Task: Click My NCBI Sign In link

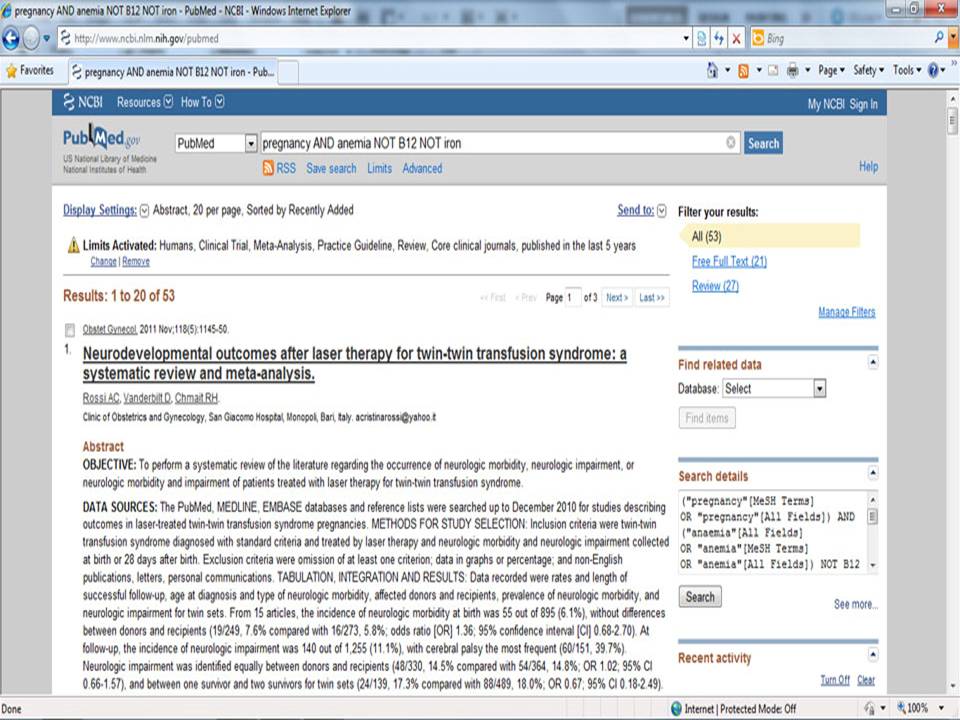Action: click(842, 104)
